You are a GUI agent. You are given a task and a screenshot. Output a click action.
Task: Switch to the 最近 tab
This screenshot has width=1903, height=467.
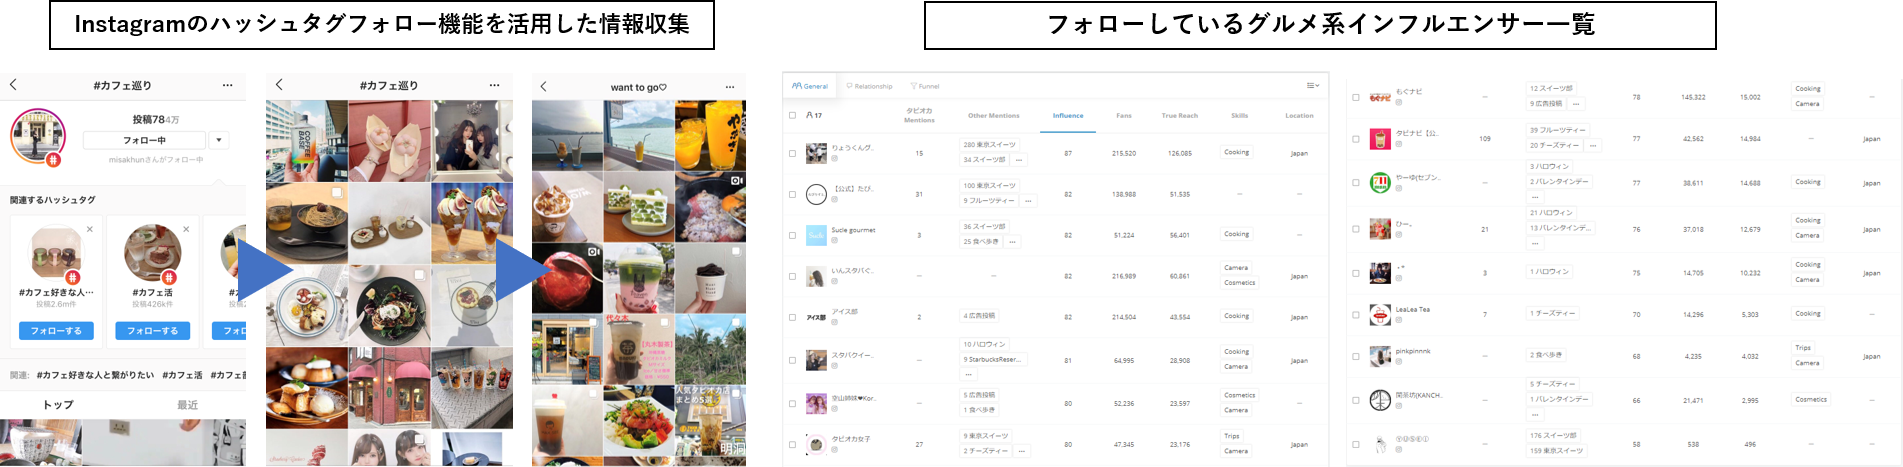tap(187, 405)
